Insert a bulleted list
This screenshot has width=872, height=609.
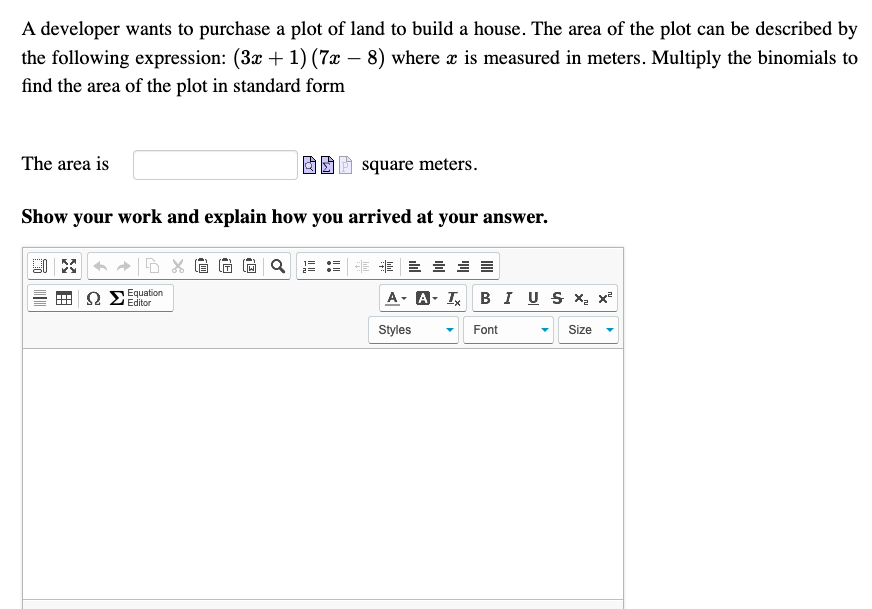coord(333,266)
